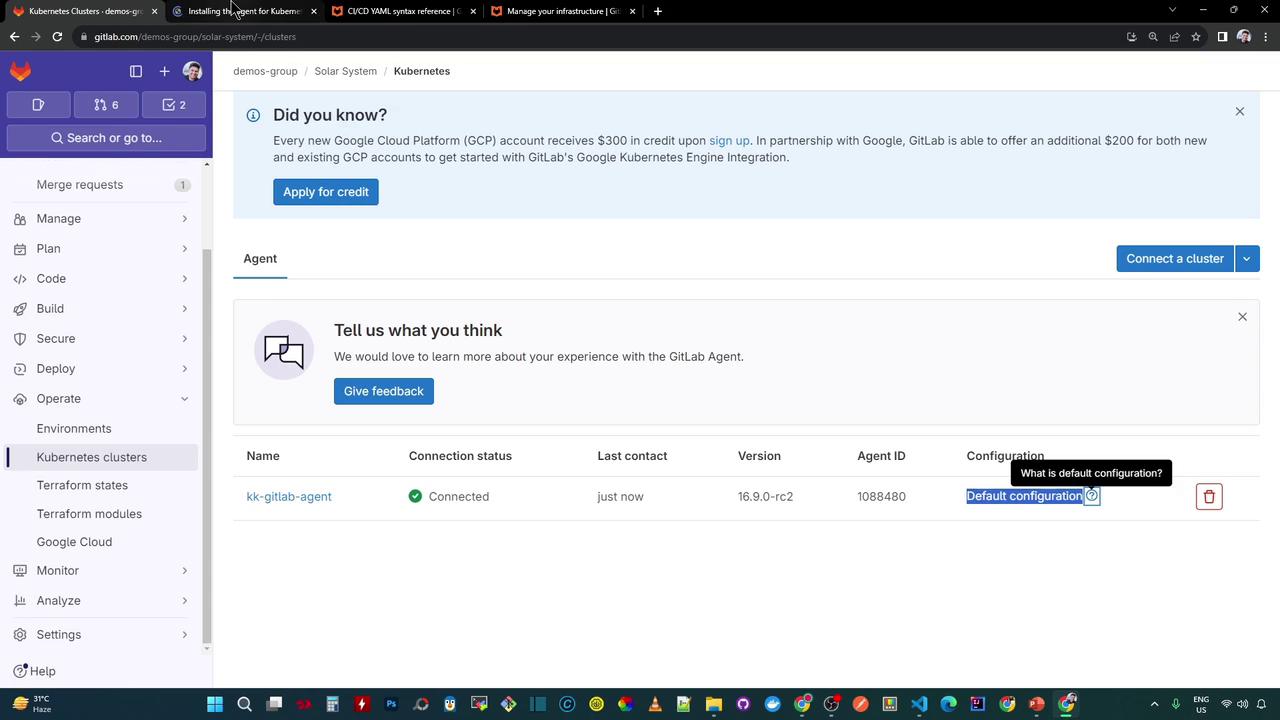Switch to the Manage your infrastructure tab
1280x720 pixels.
563,11
